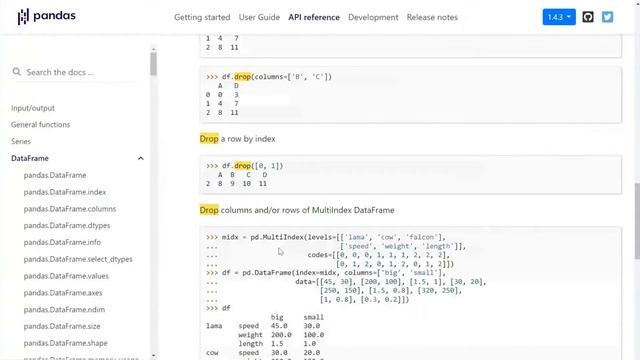The image size is (640, 360).
Task: Click the midx = pd.MultiIndex code line
Action: (326, 237)
